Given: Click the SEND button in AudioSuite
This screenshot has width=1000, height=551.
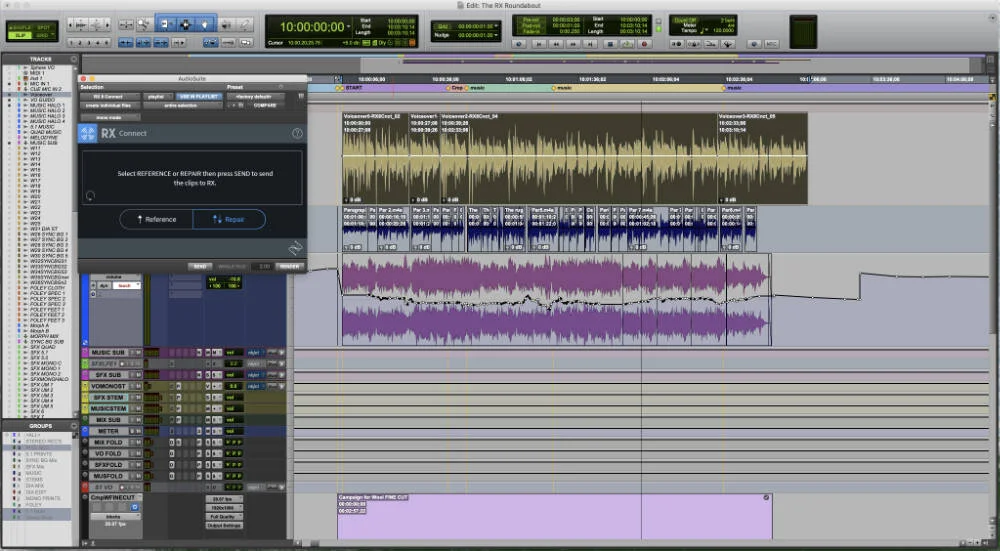Looking at the screenshot, I should point(200,267).
